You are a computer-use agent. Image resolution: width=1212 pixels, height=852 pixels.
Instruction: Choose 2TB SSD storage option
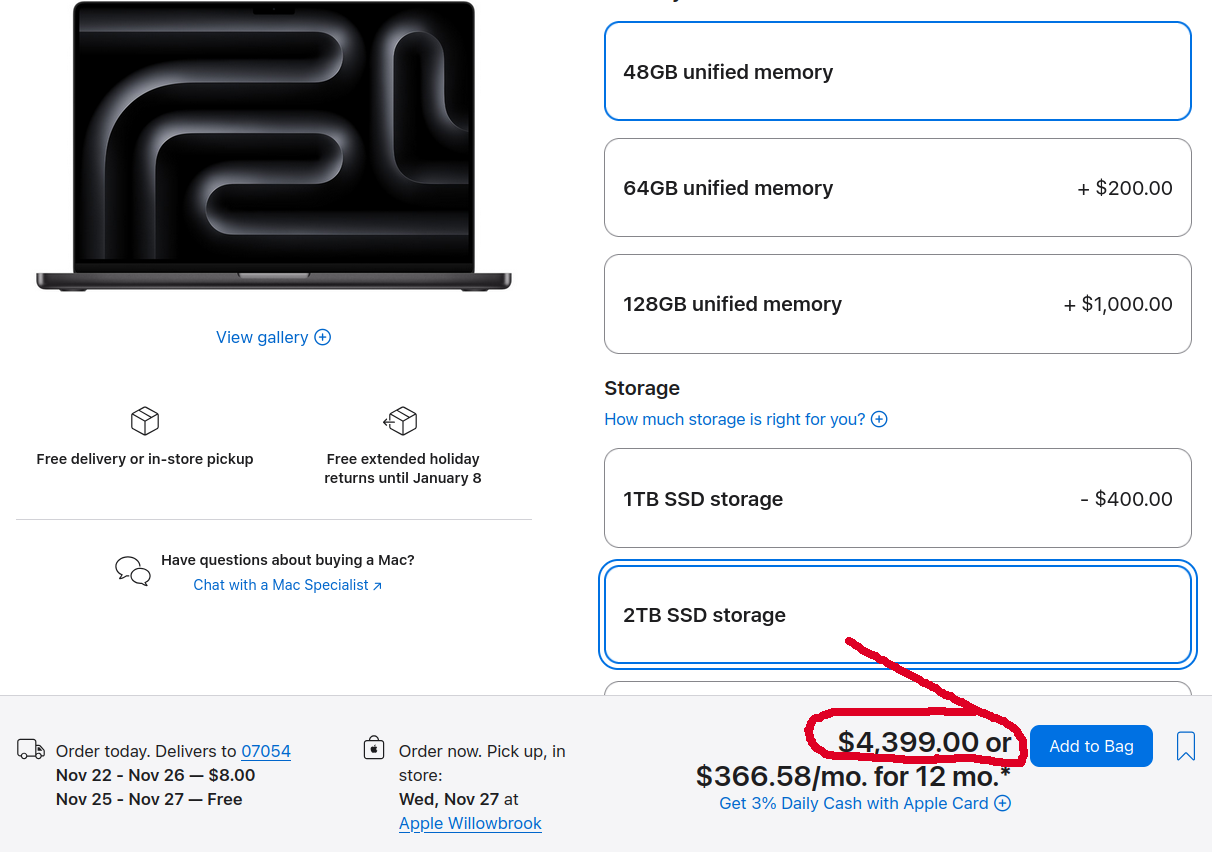click(x=897, y=614)
